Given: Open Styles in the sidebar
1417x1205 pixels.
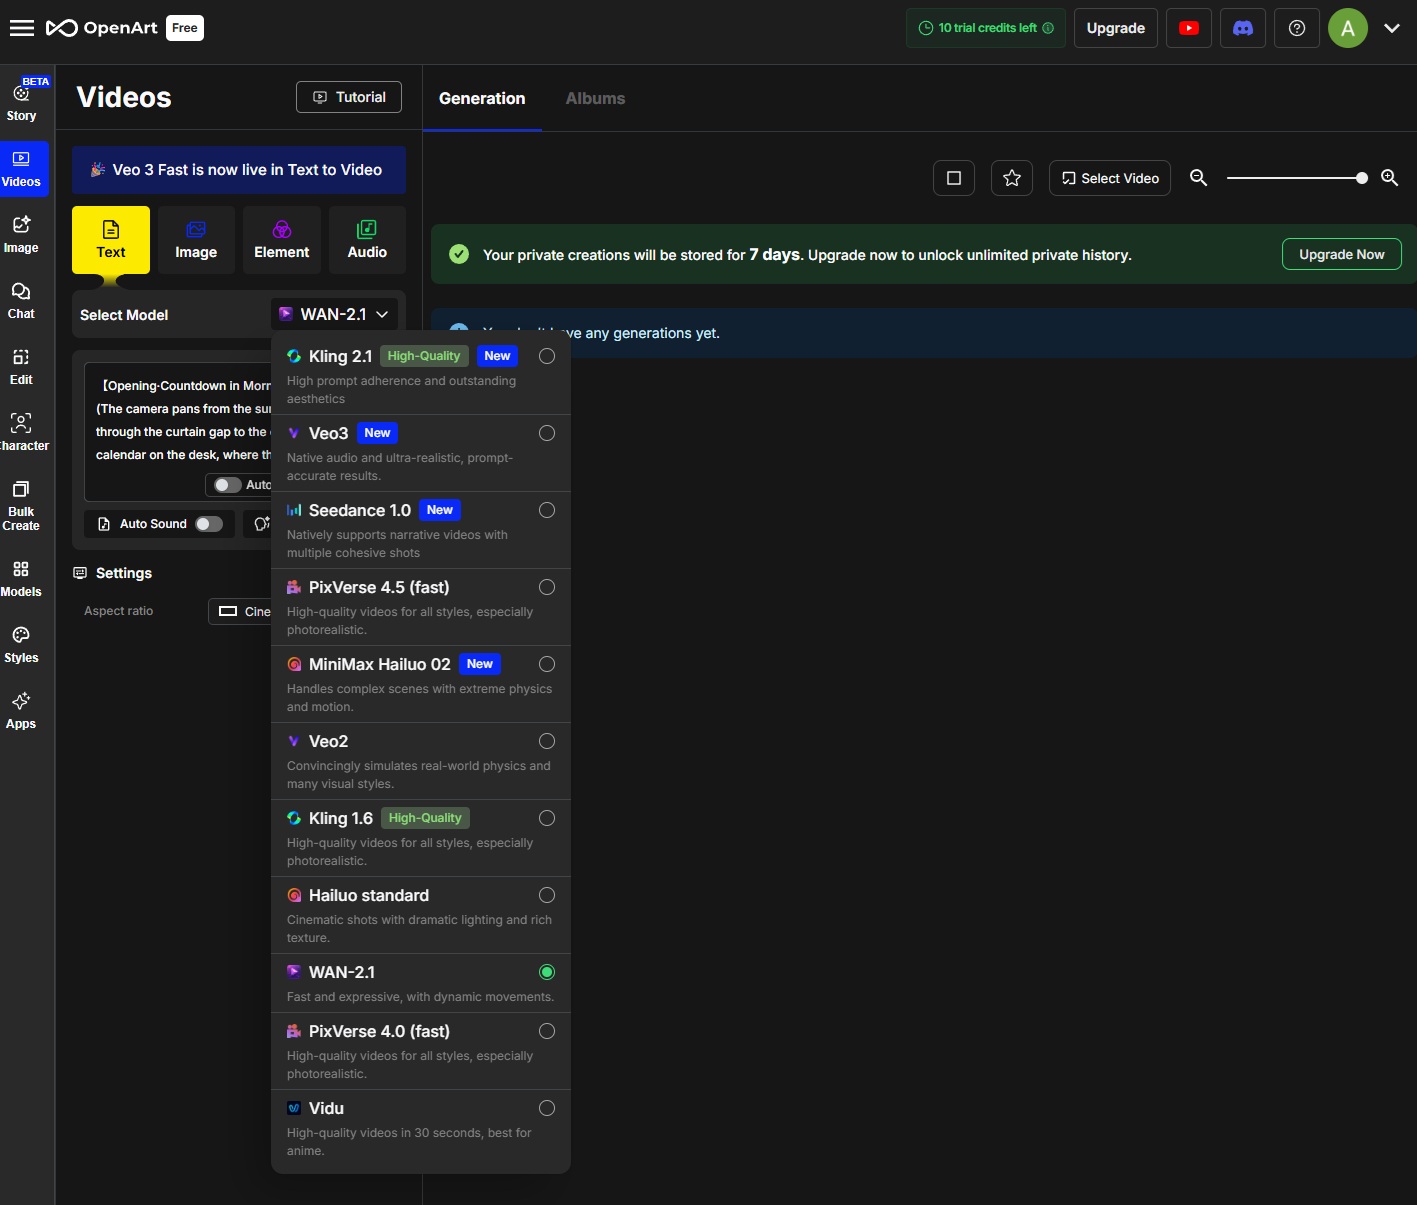Looking at the screenshot, I should (21, 645).
